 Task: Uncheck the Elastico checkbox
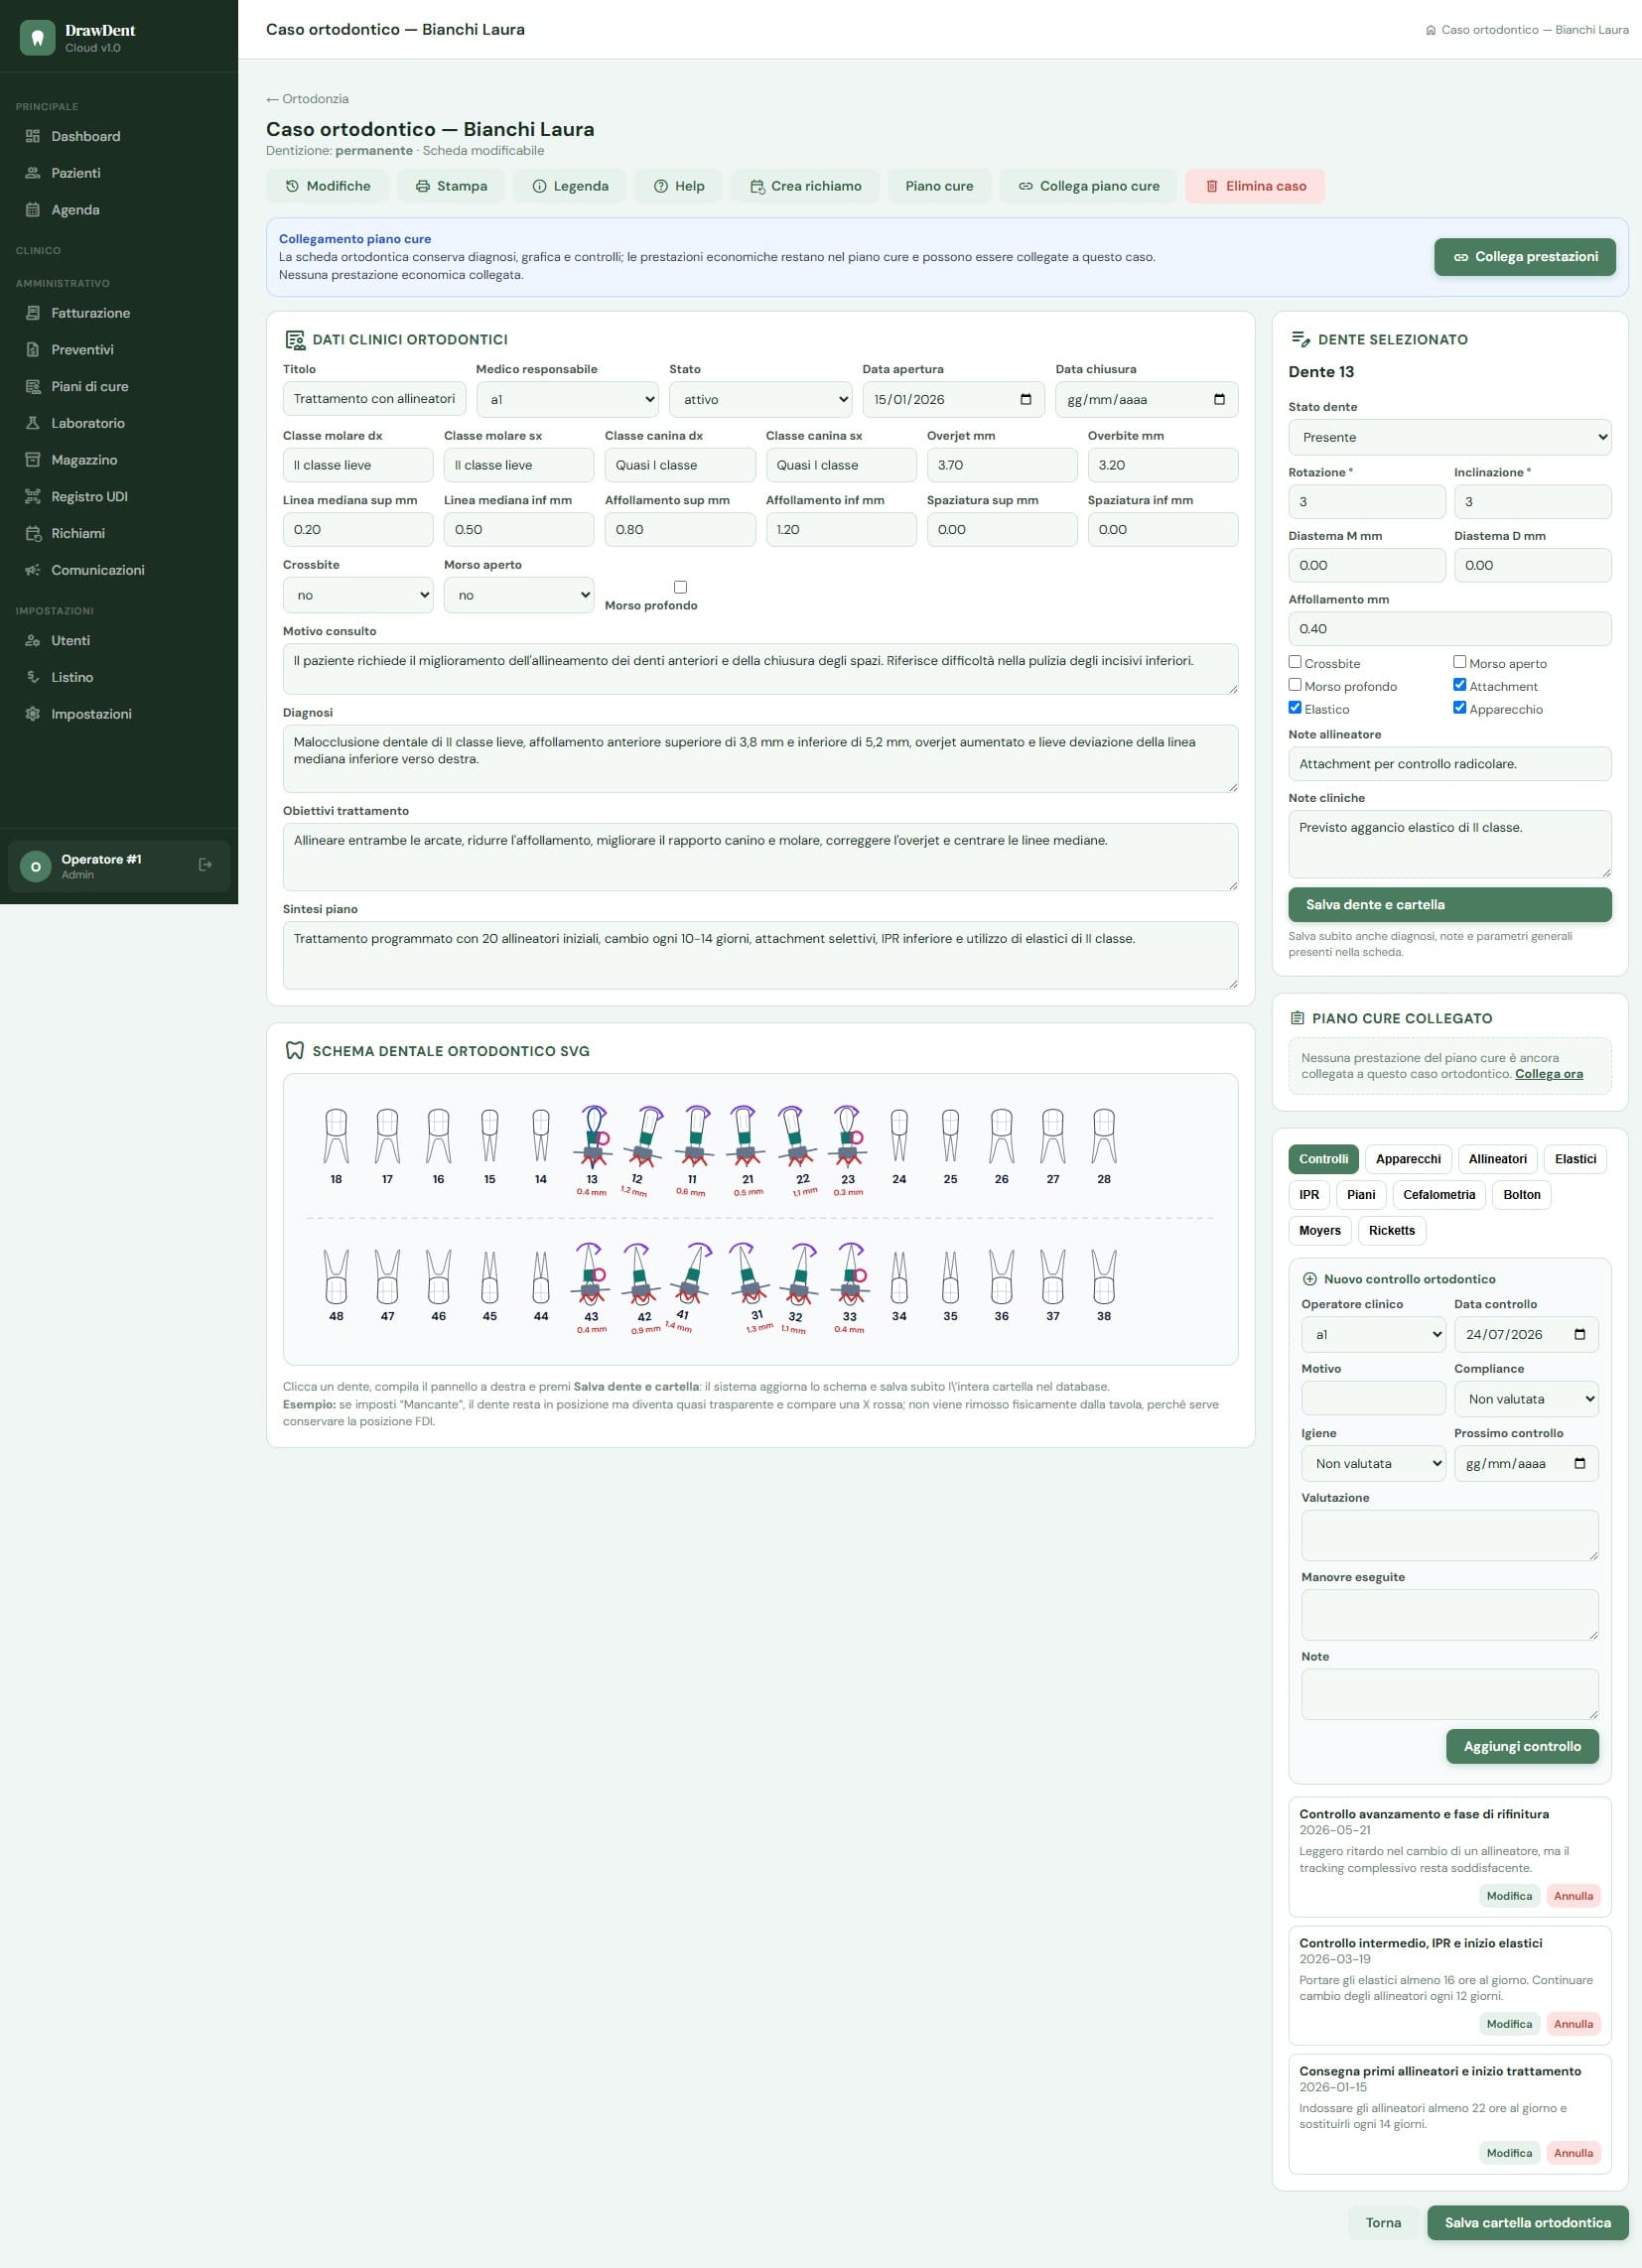(1295, 708)
